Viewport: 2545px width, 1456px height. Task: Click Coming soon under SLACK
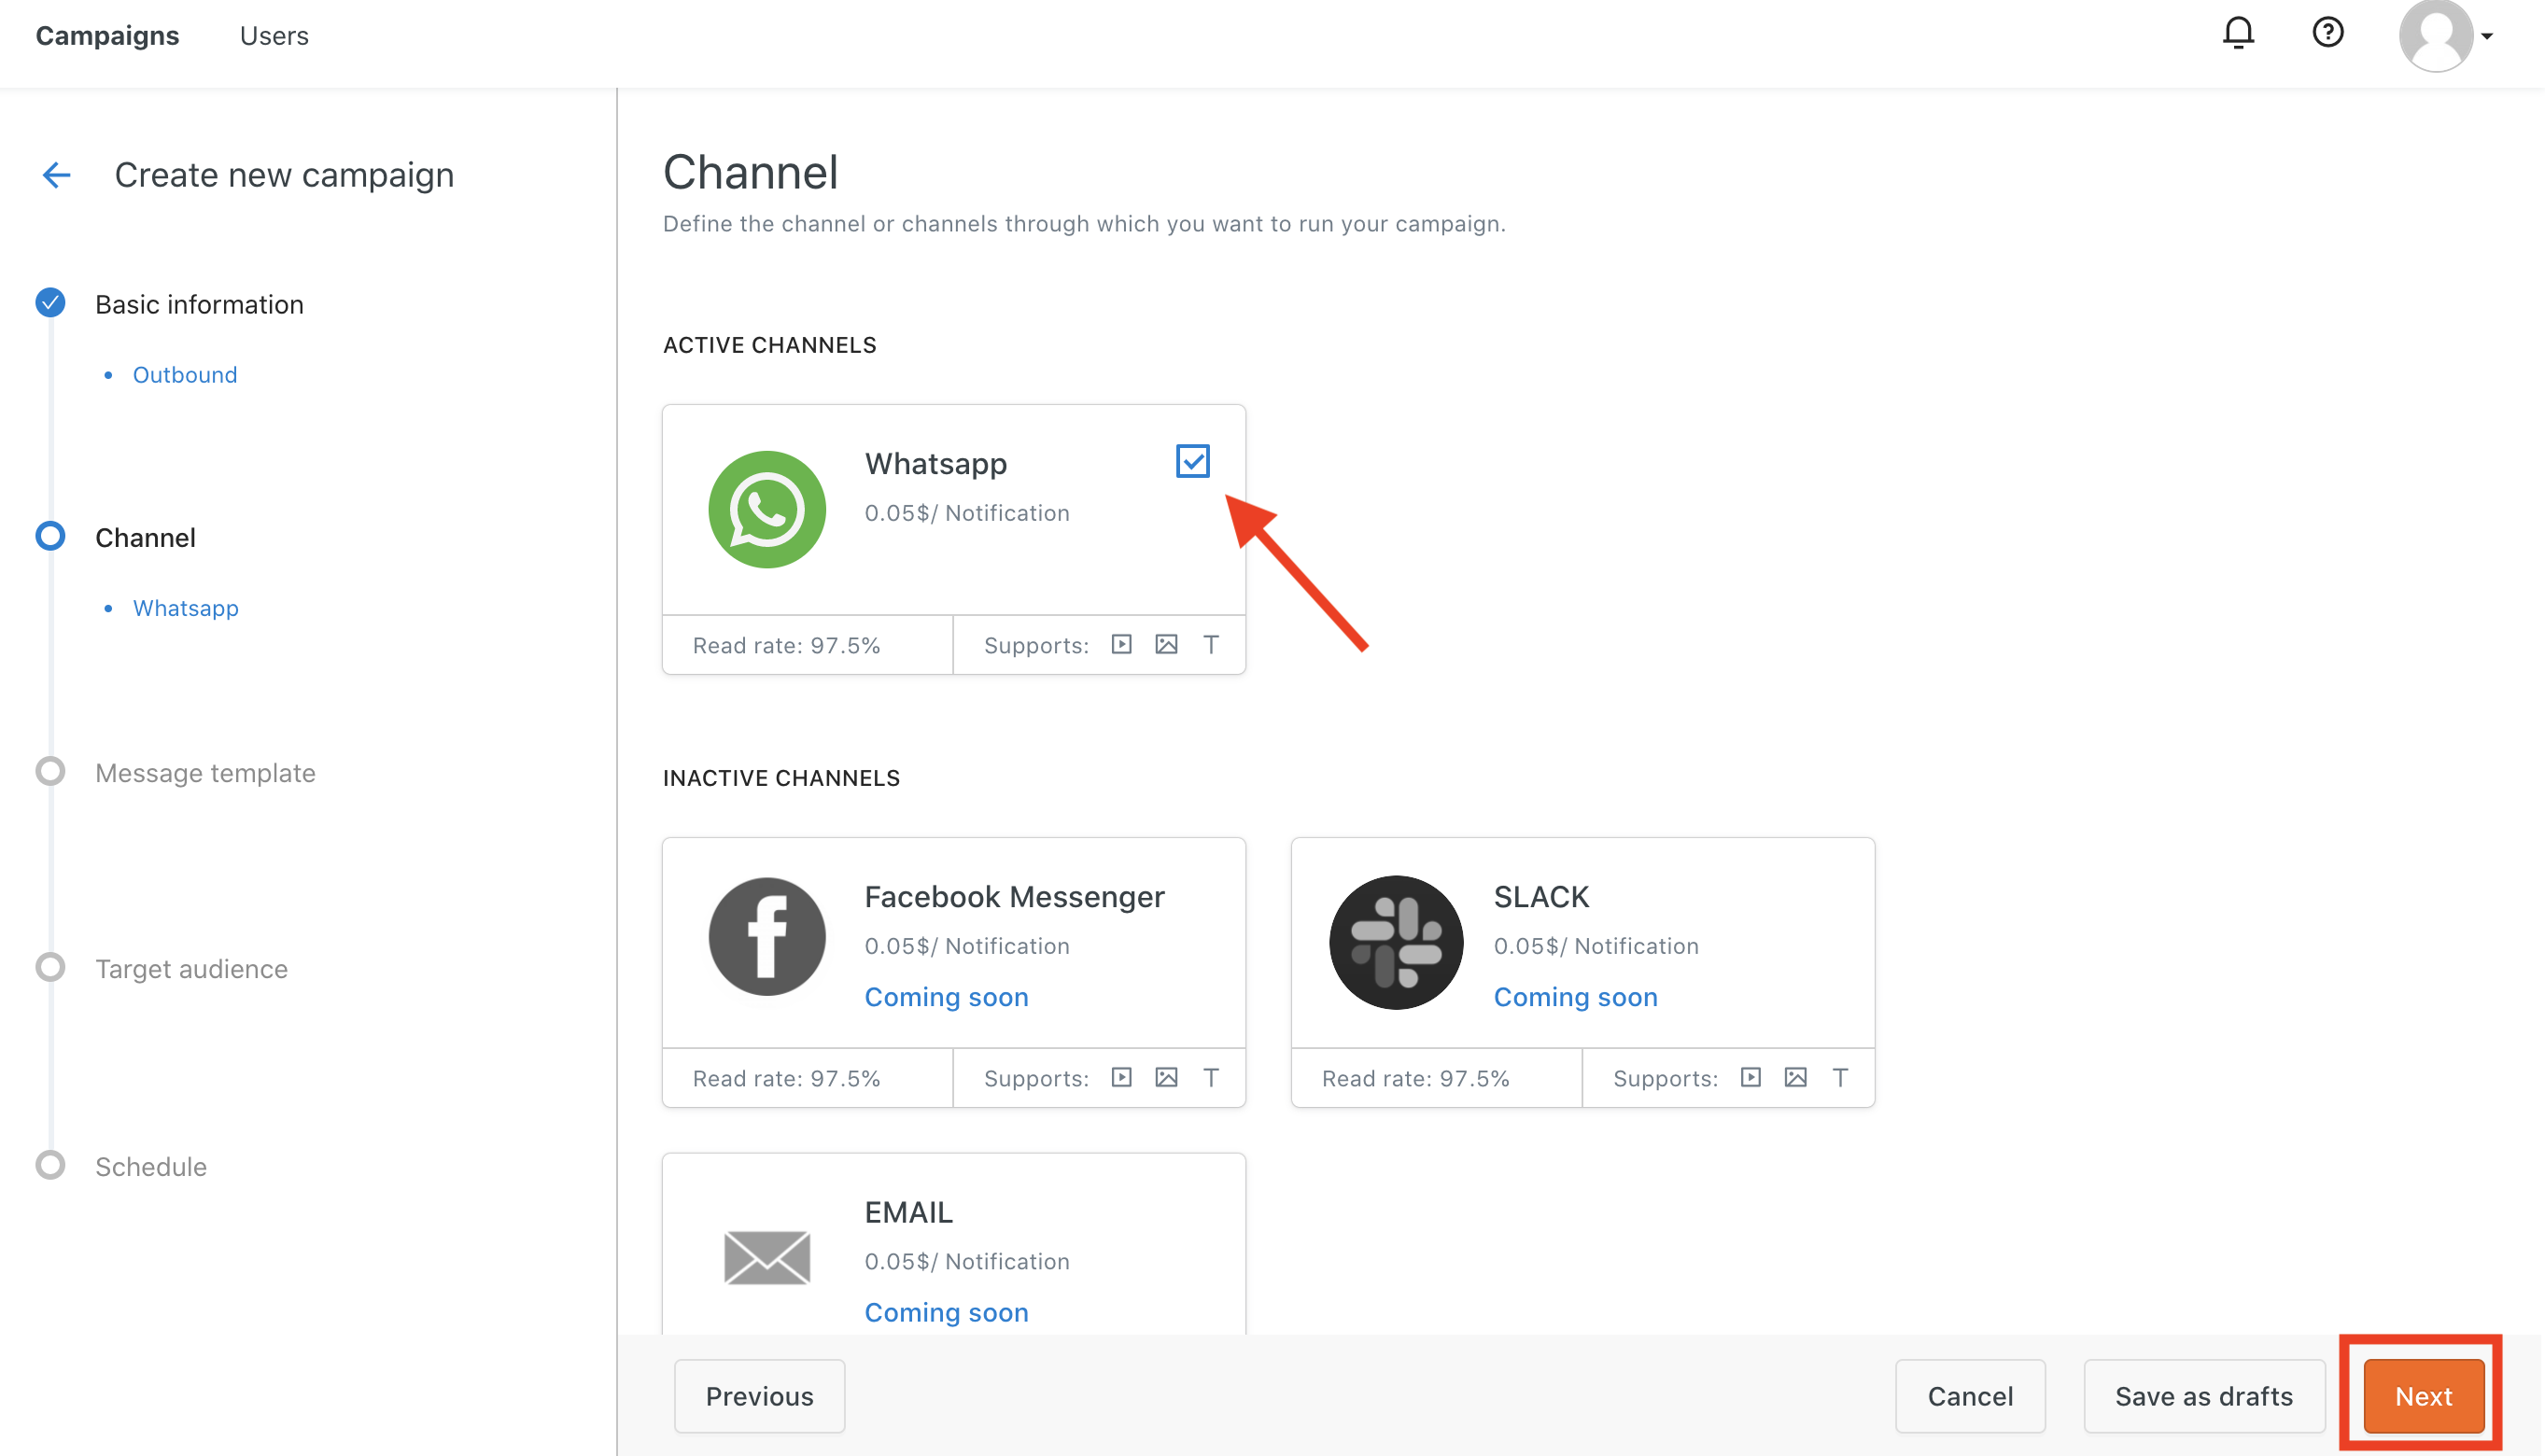(x=1575, y=997)
